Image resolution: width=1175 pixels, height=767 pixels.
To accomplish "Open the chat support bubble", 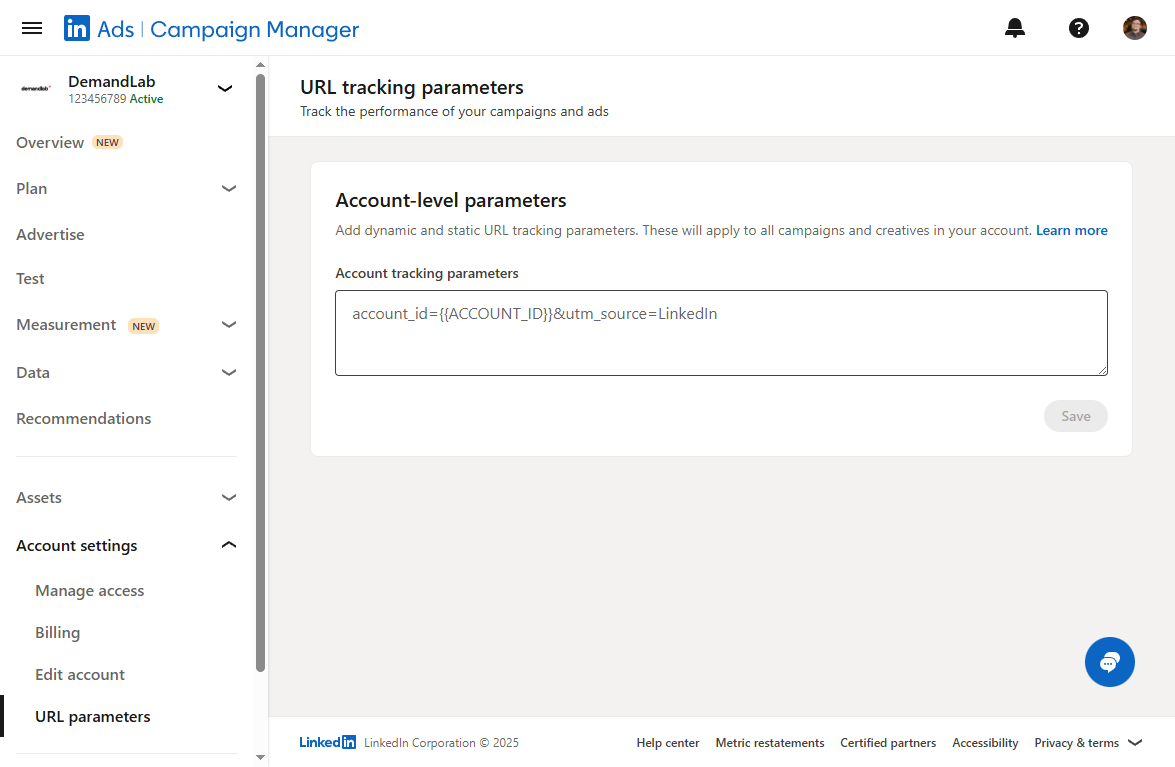I will tap(1110, 662).
